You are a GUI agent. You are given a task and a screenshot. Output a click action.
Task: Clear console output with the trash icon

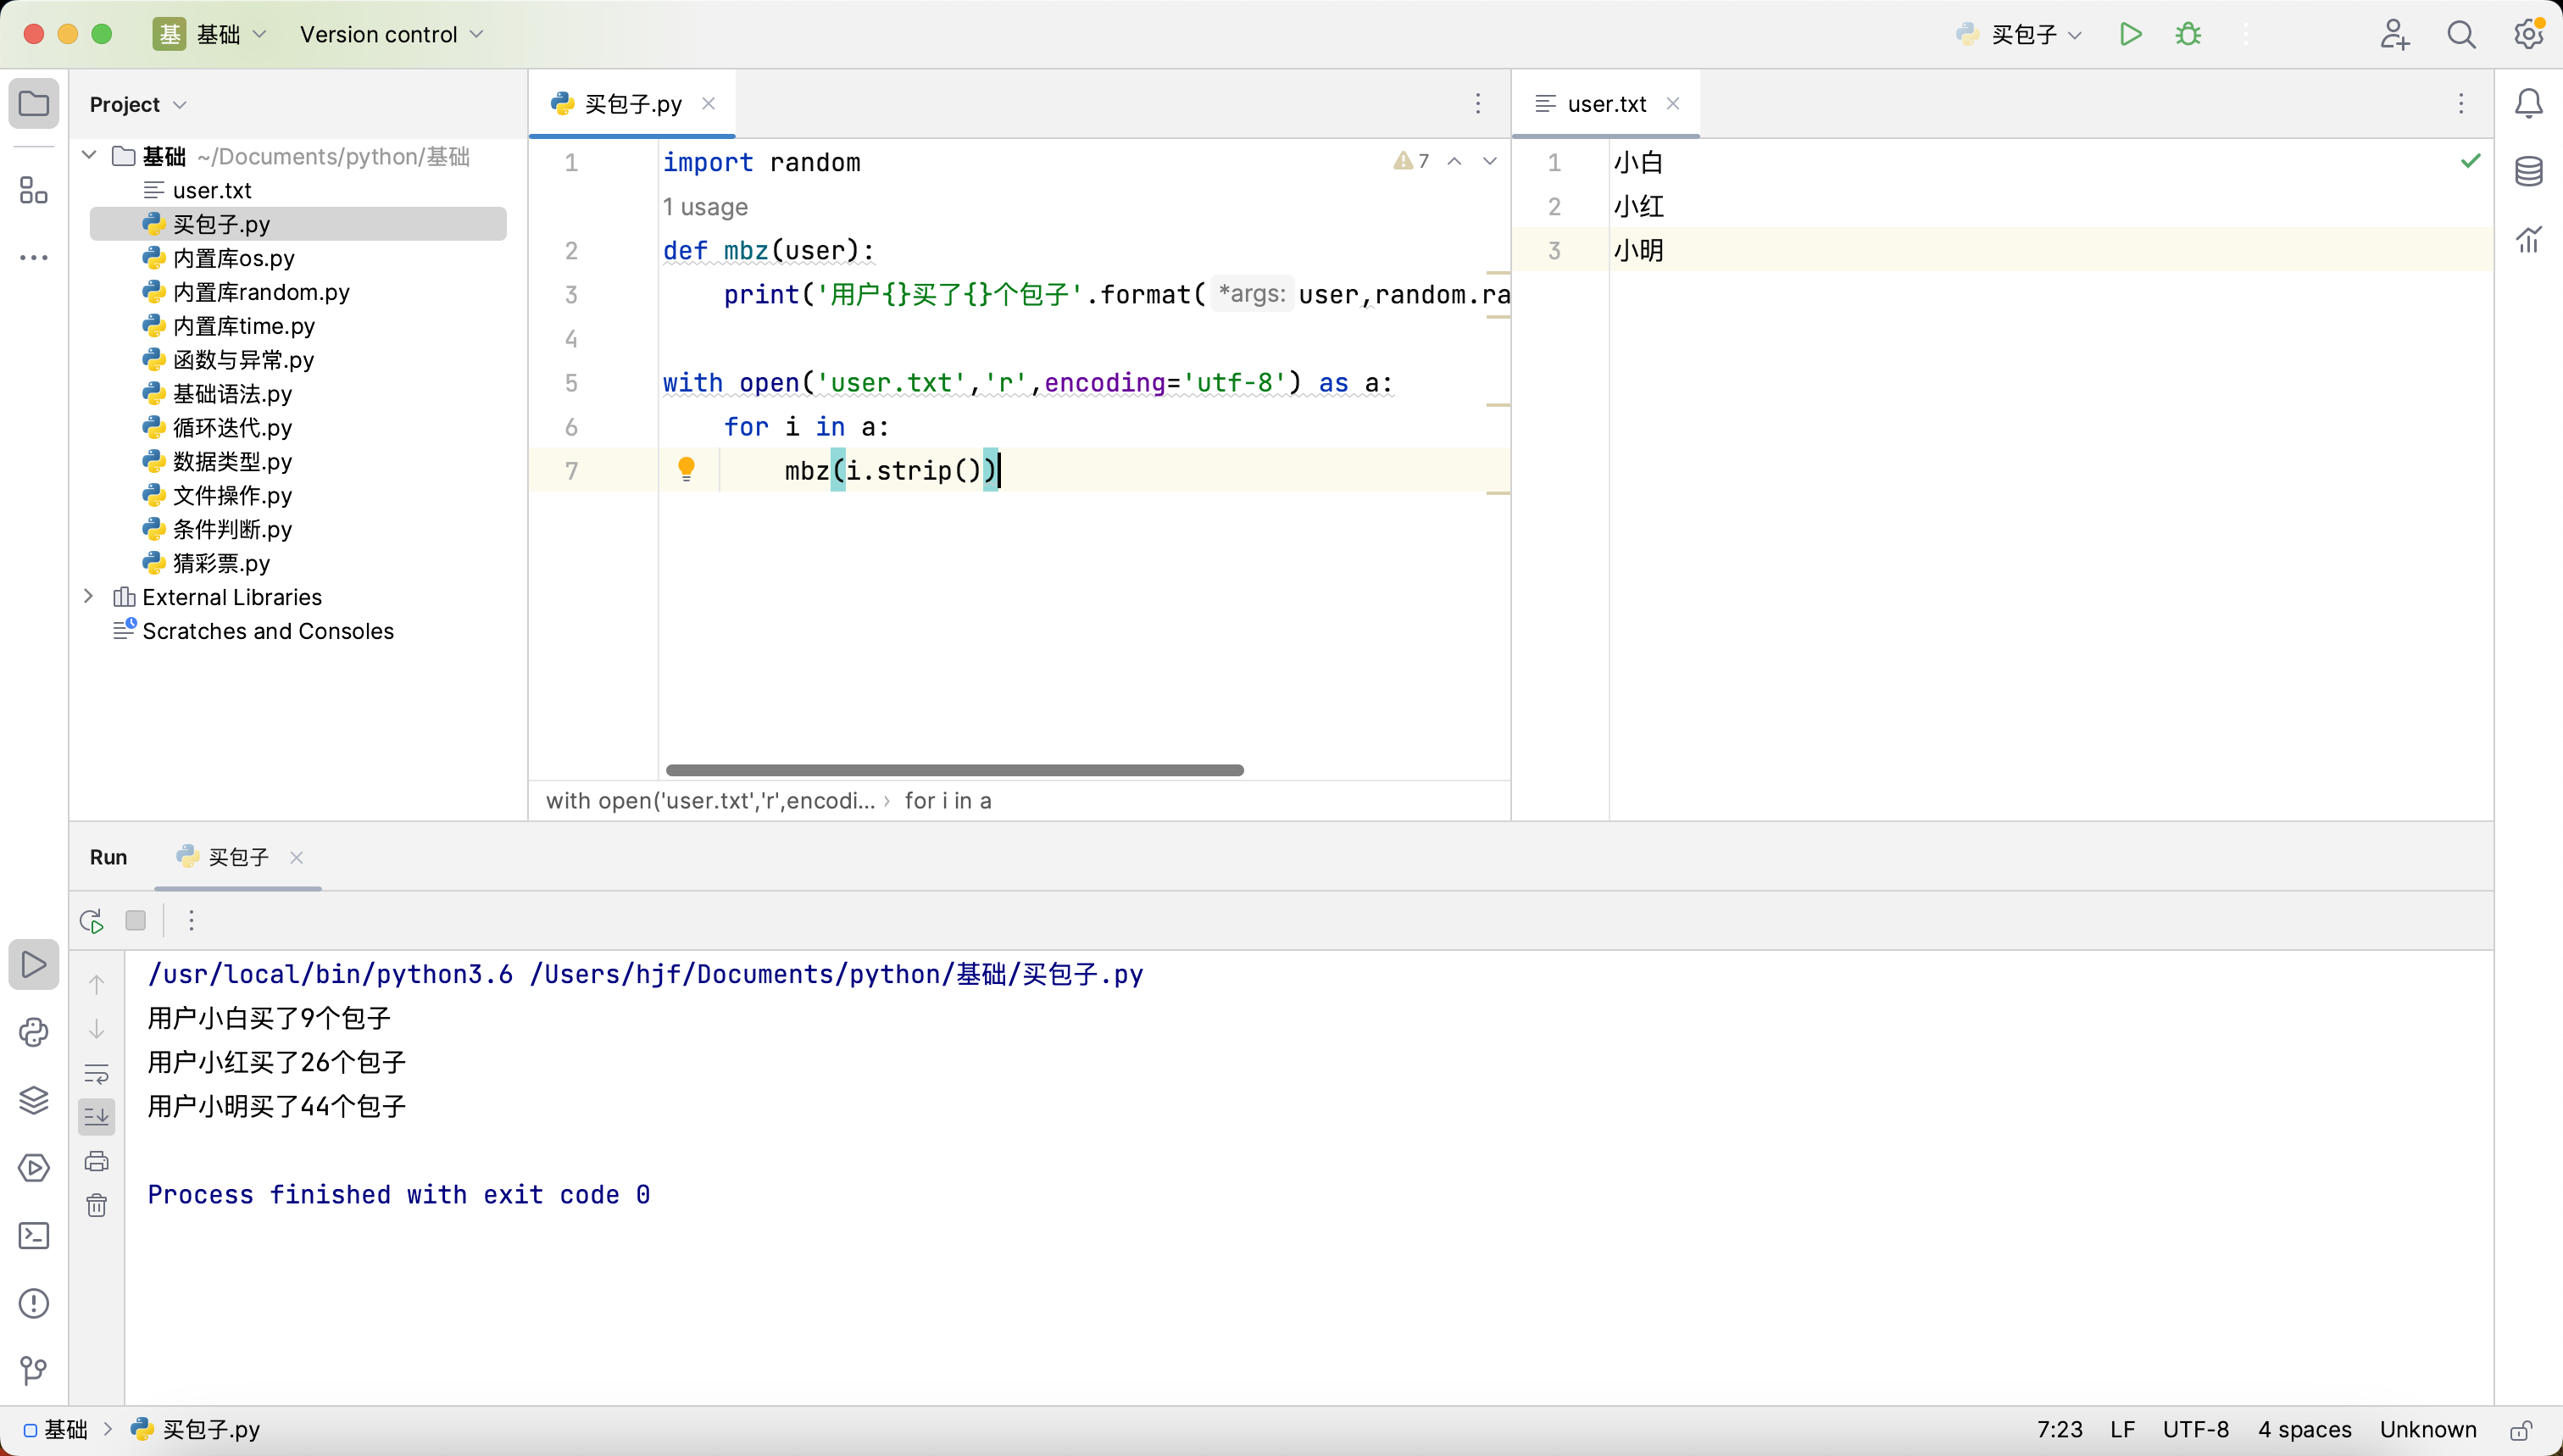97,1205
